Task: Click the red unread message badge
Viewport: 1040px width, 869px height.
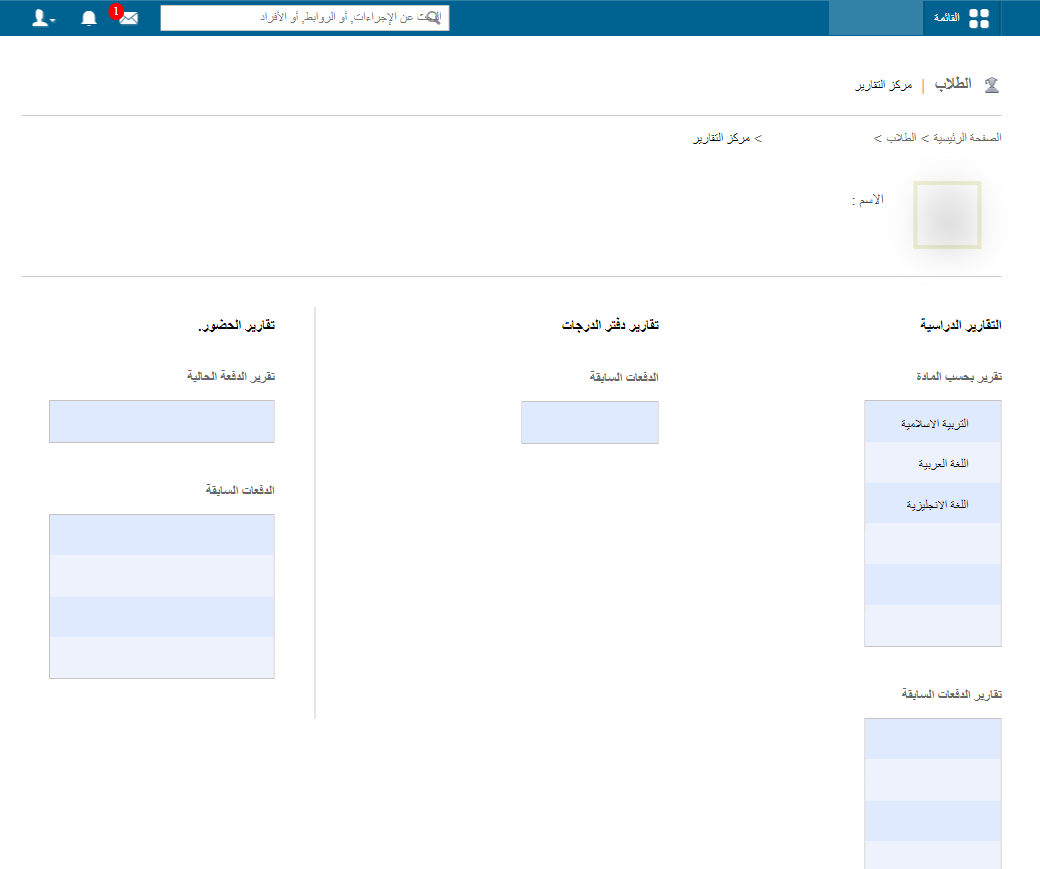Action: pyautogui.click(x=116, y=11)
